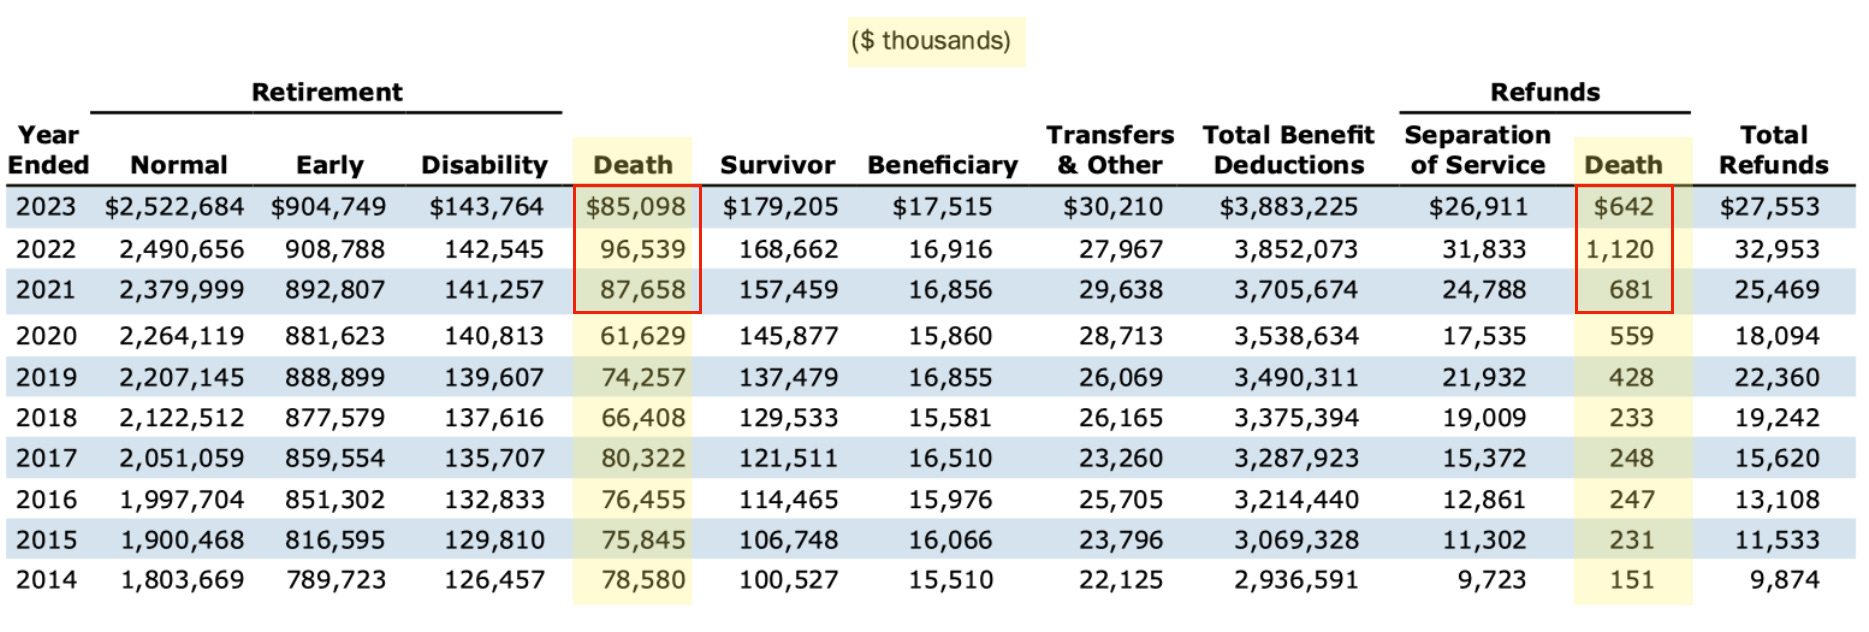
Task: Click the 100,527 Survivor cell
Action: [x=788, y=580]
